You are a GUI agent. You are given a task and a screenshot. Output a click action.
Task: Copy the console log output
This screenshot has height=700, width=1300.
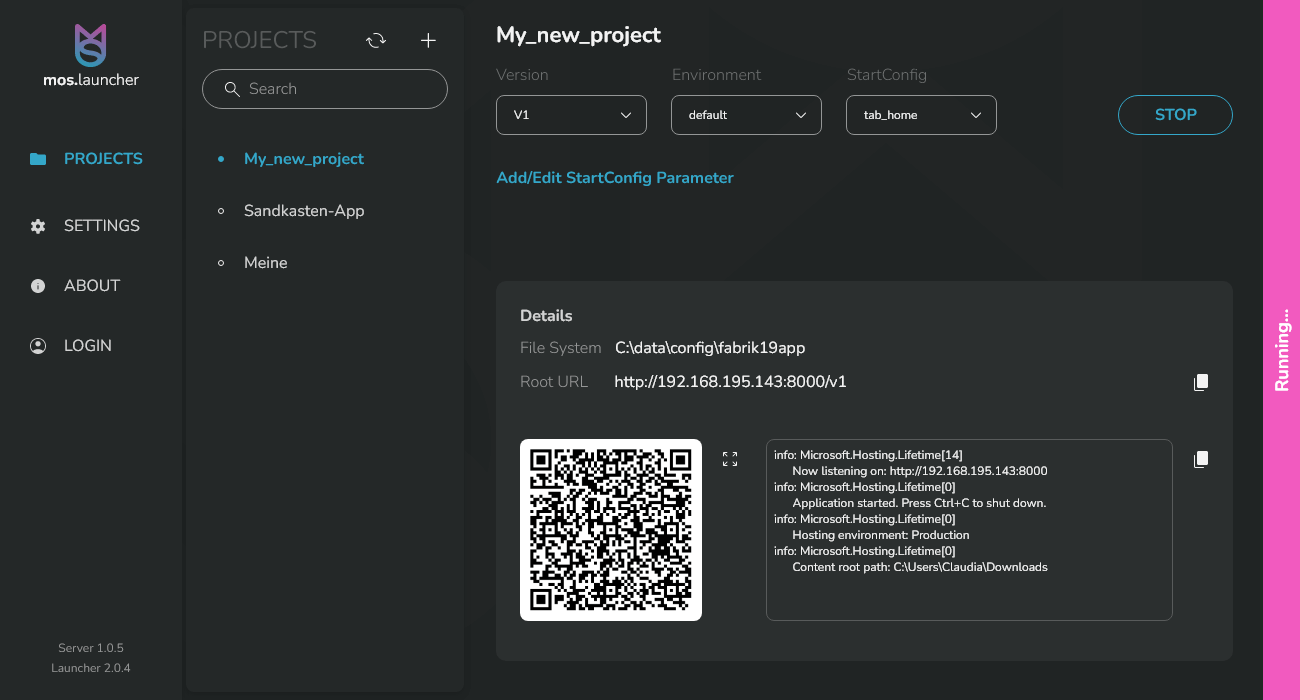pyautogui.click(x=1200, y=458)
